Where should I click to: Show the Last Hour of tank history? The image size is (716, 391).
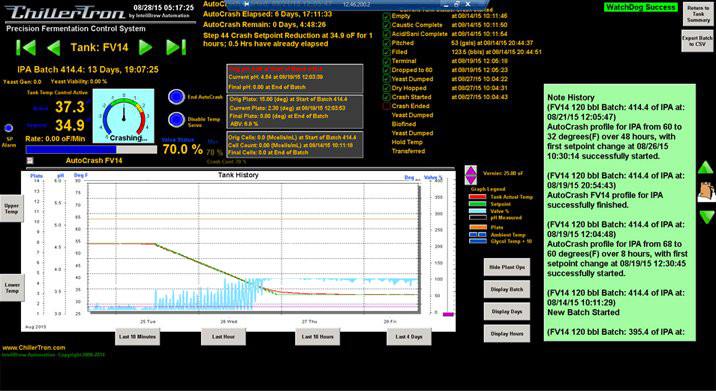click(223, 337)
